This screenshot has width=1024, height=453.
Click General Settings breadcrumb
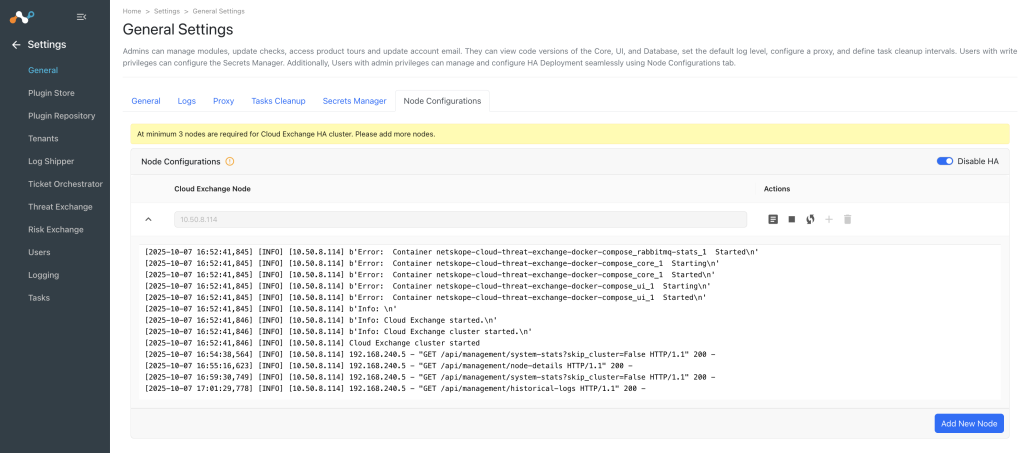coord(219,12)
